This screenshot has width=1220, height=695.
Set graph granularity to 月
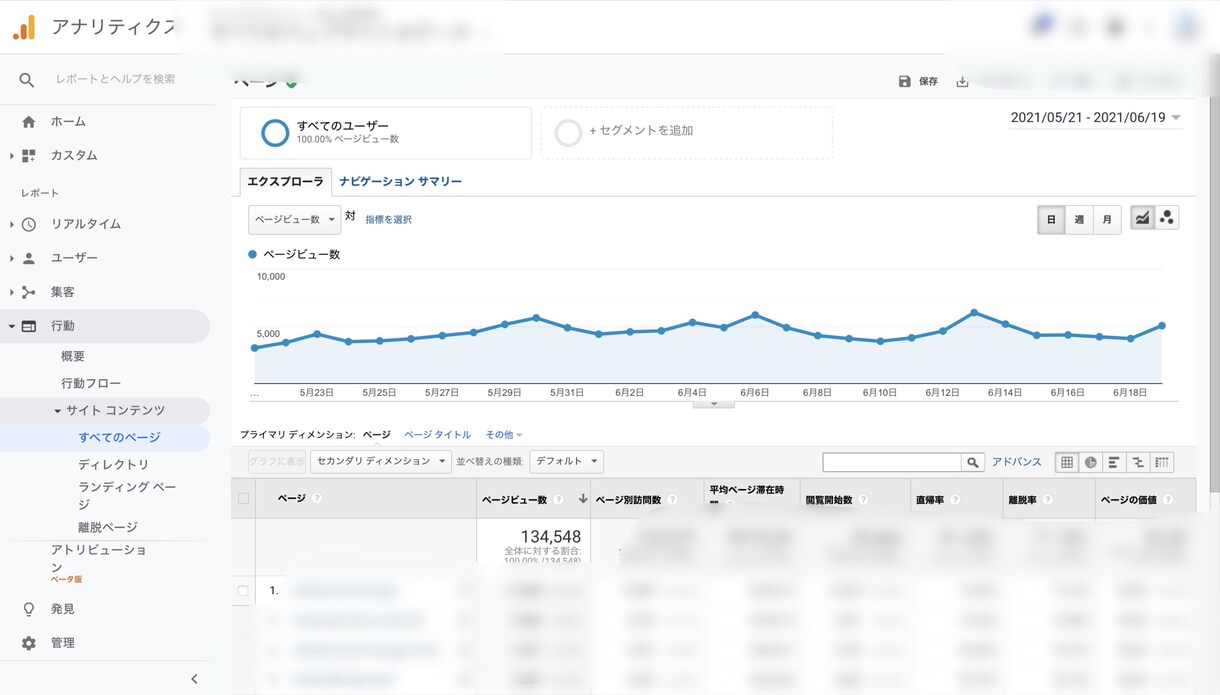1107,219
